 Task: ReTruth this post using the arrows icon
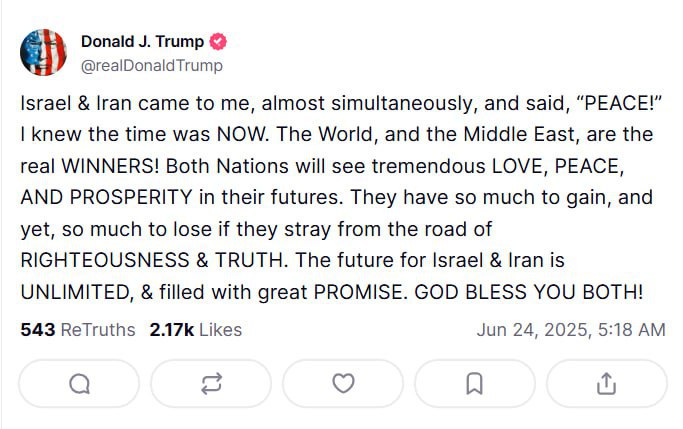211,383
